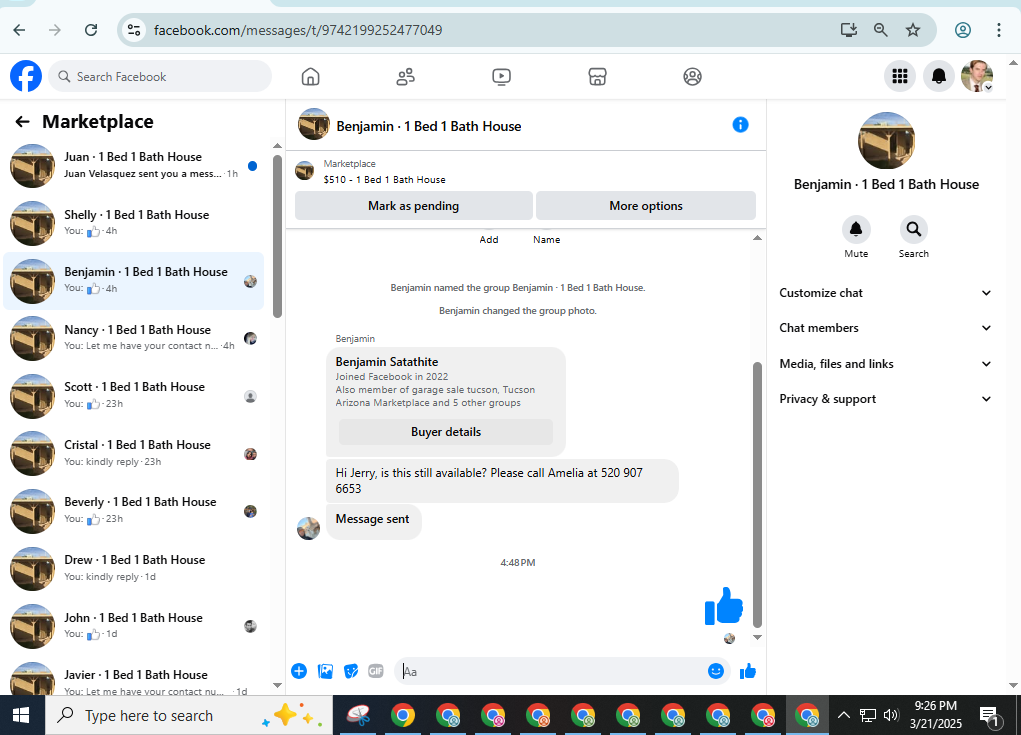Click the Facebook logo

26,76
